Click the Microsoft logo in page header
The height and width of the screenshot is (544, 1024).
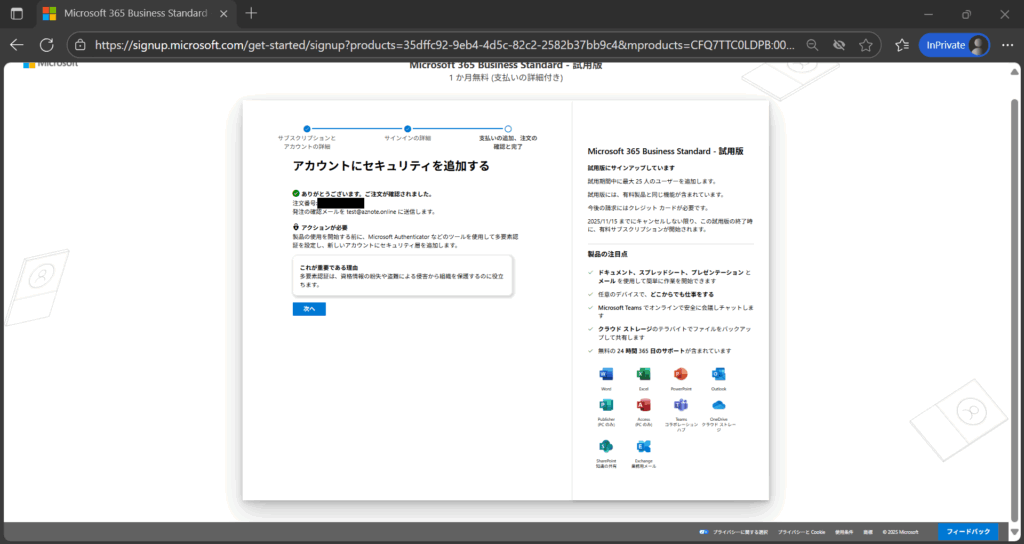tap(50, 64)
